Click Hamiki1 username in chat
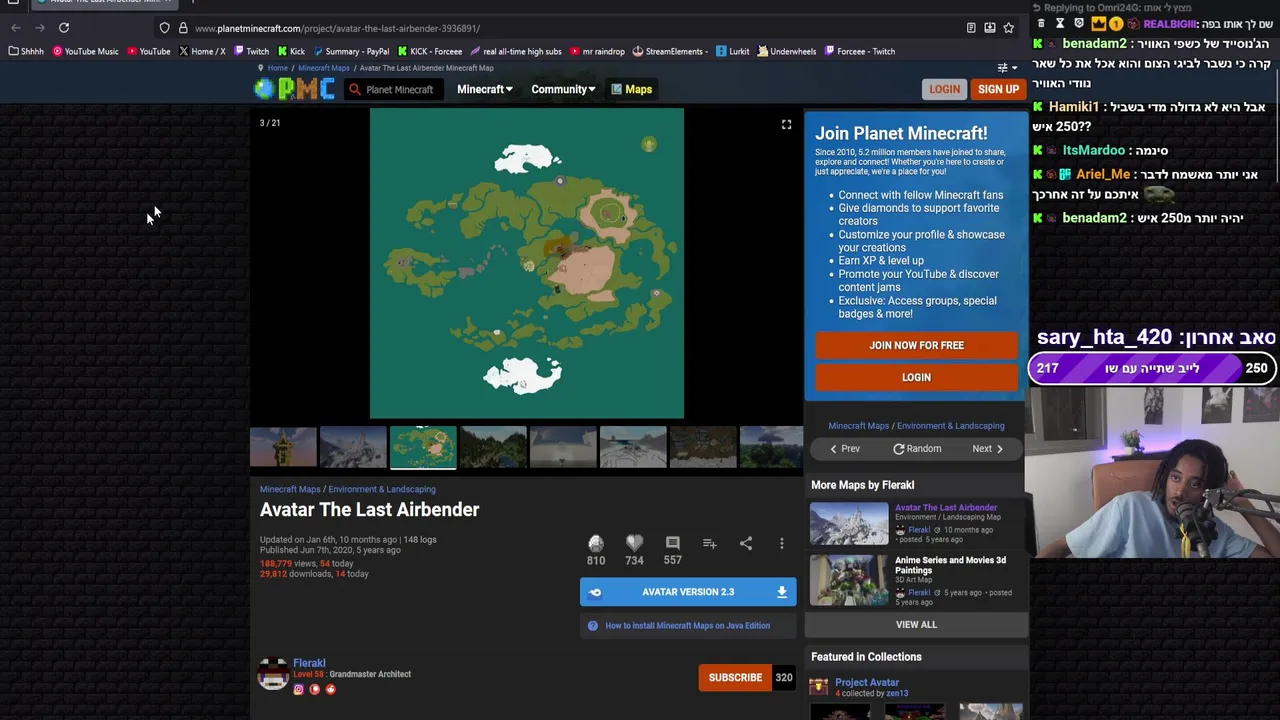1280x720 pixels. point(1072,107)
